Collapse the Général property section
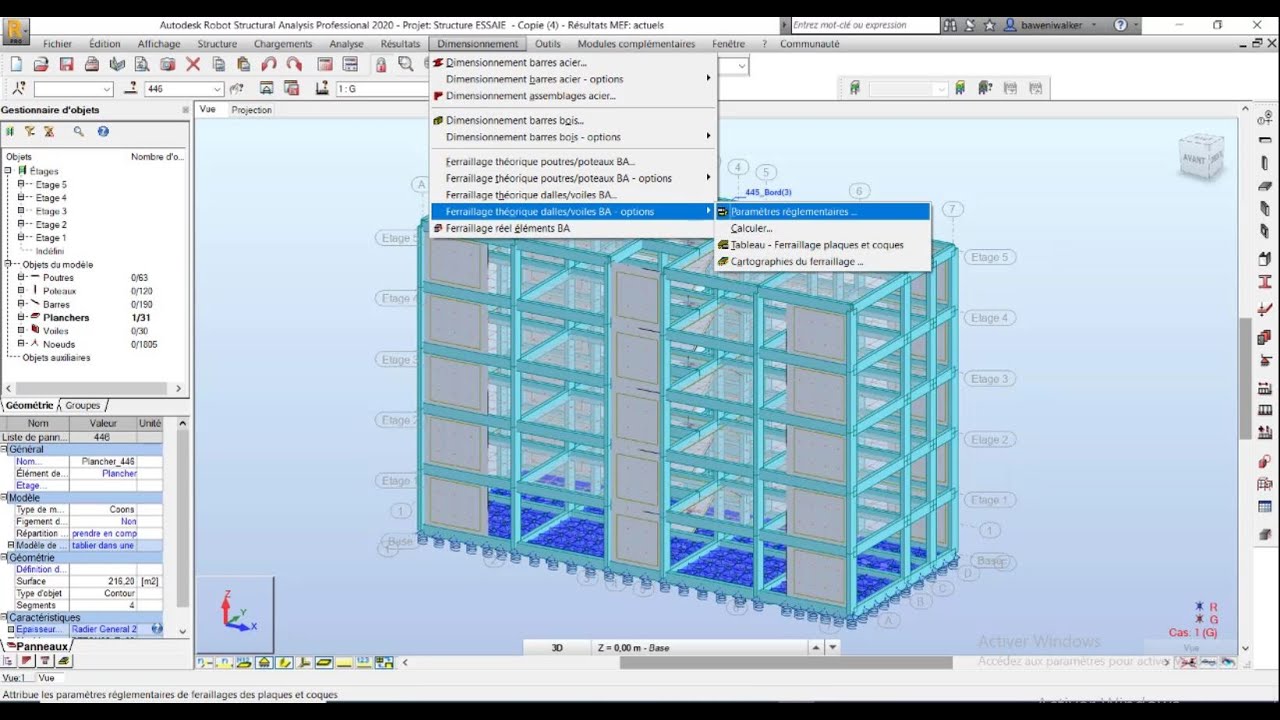Viewport: 1280px width, 720px height. 4,450
